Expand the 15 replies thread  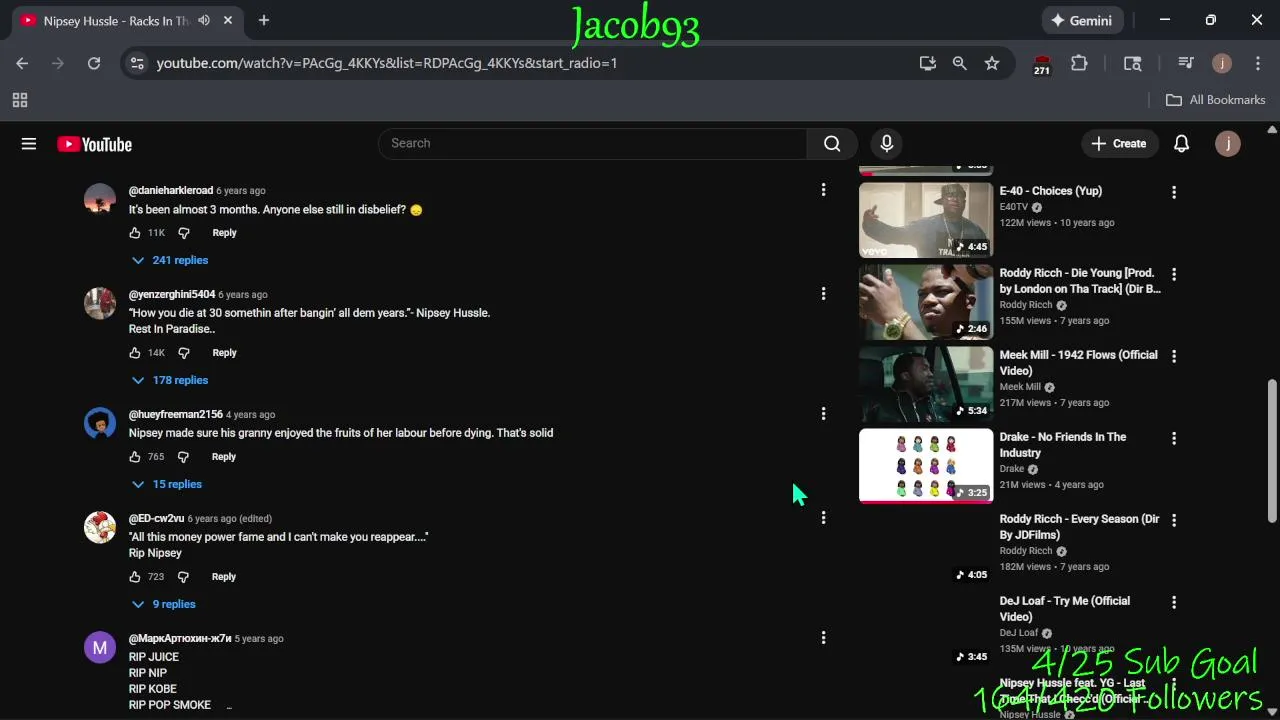point(167,484)
